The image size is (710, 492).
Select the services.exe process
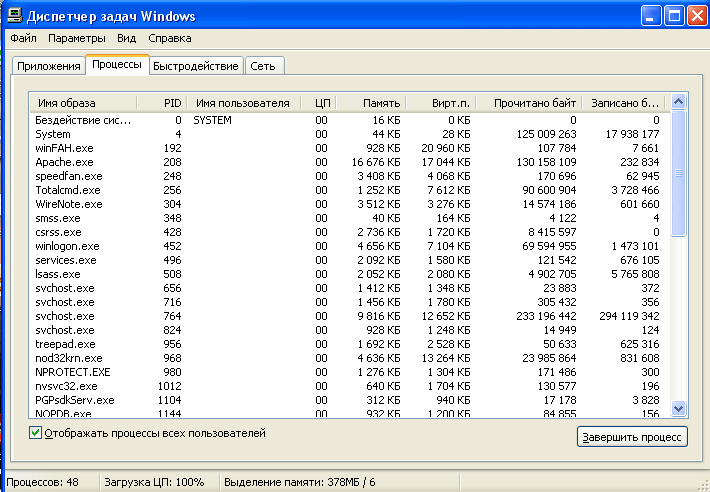pos(347,260)
